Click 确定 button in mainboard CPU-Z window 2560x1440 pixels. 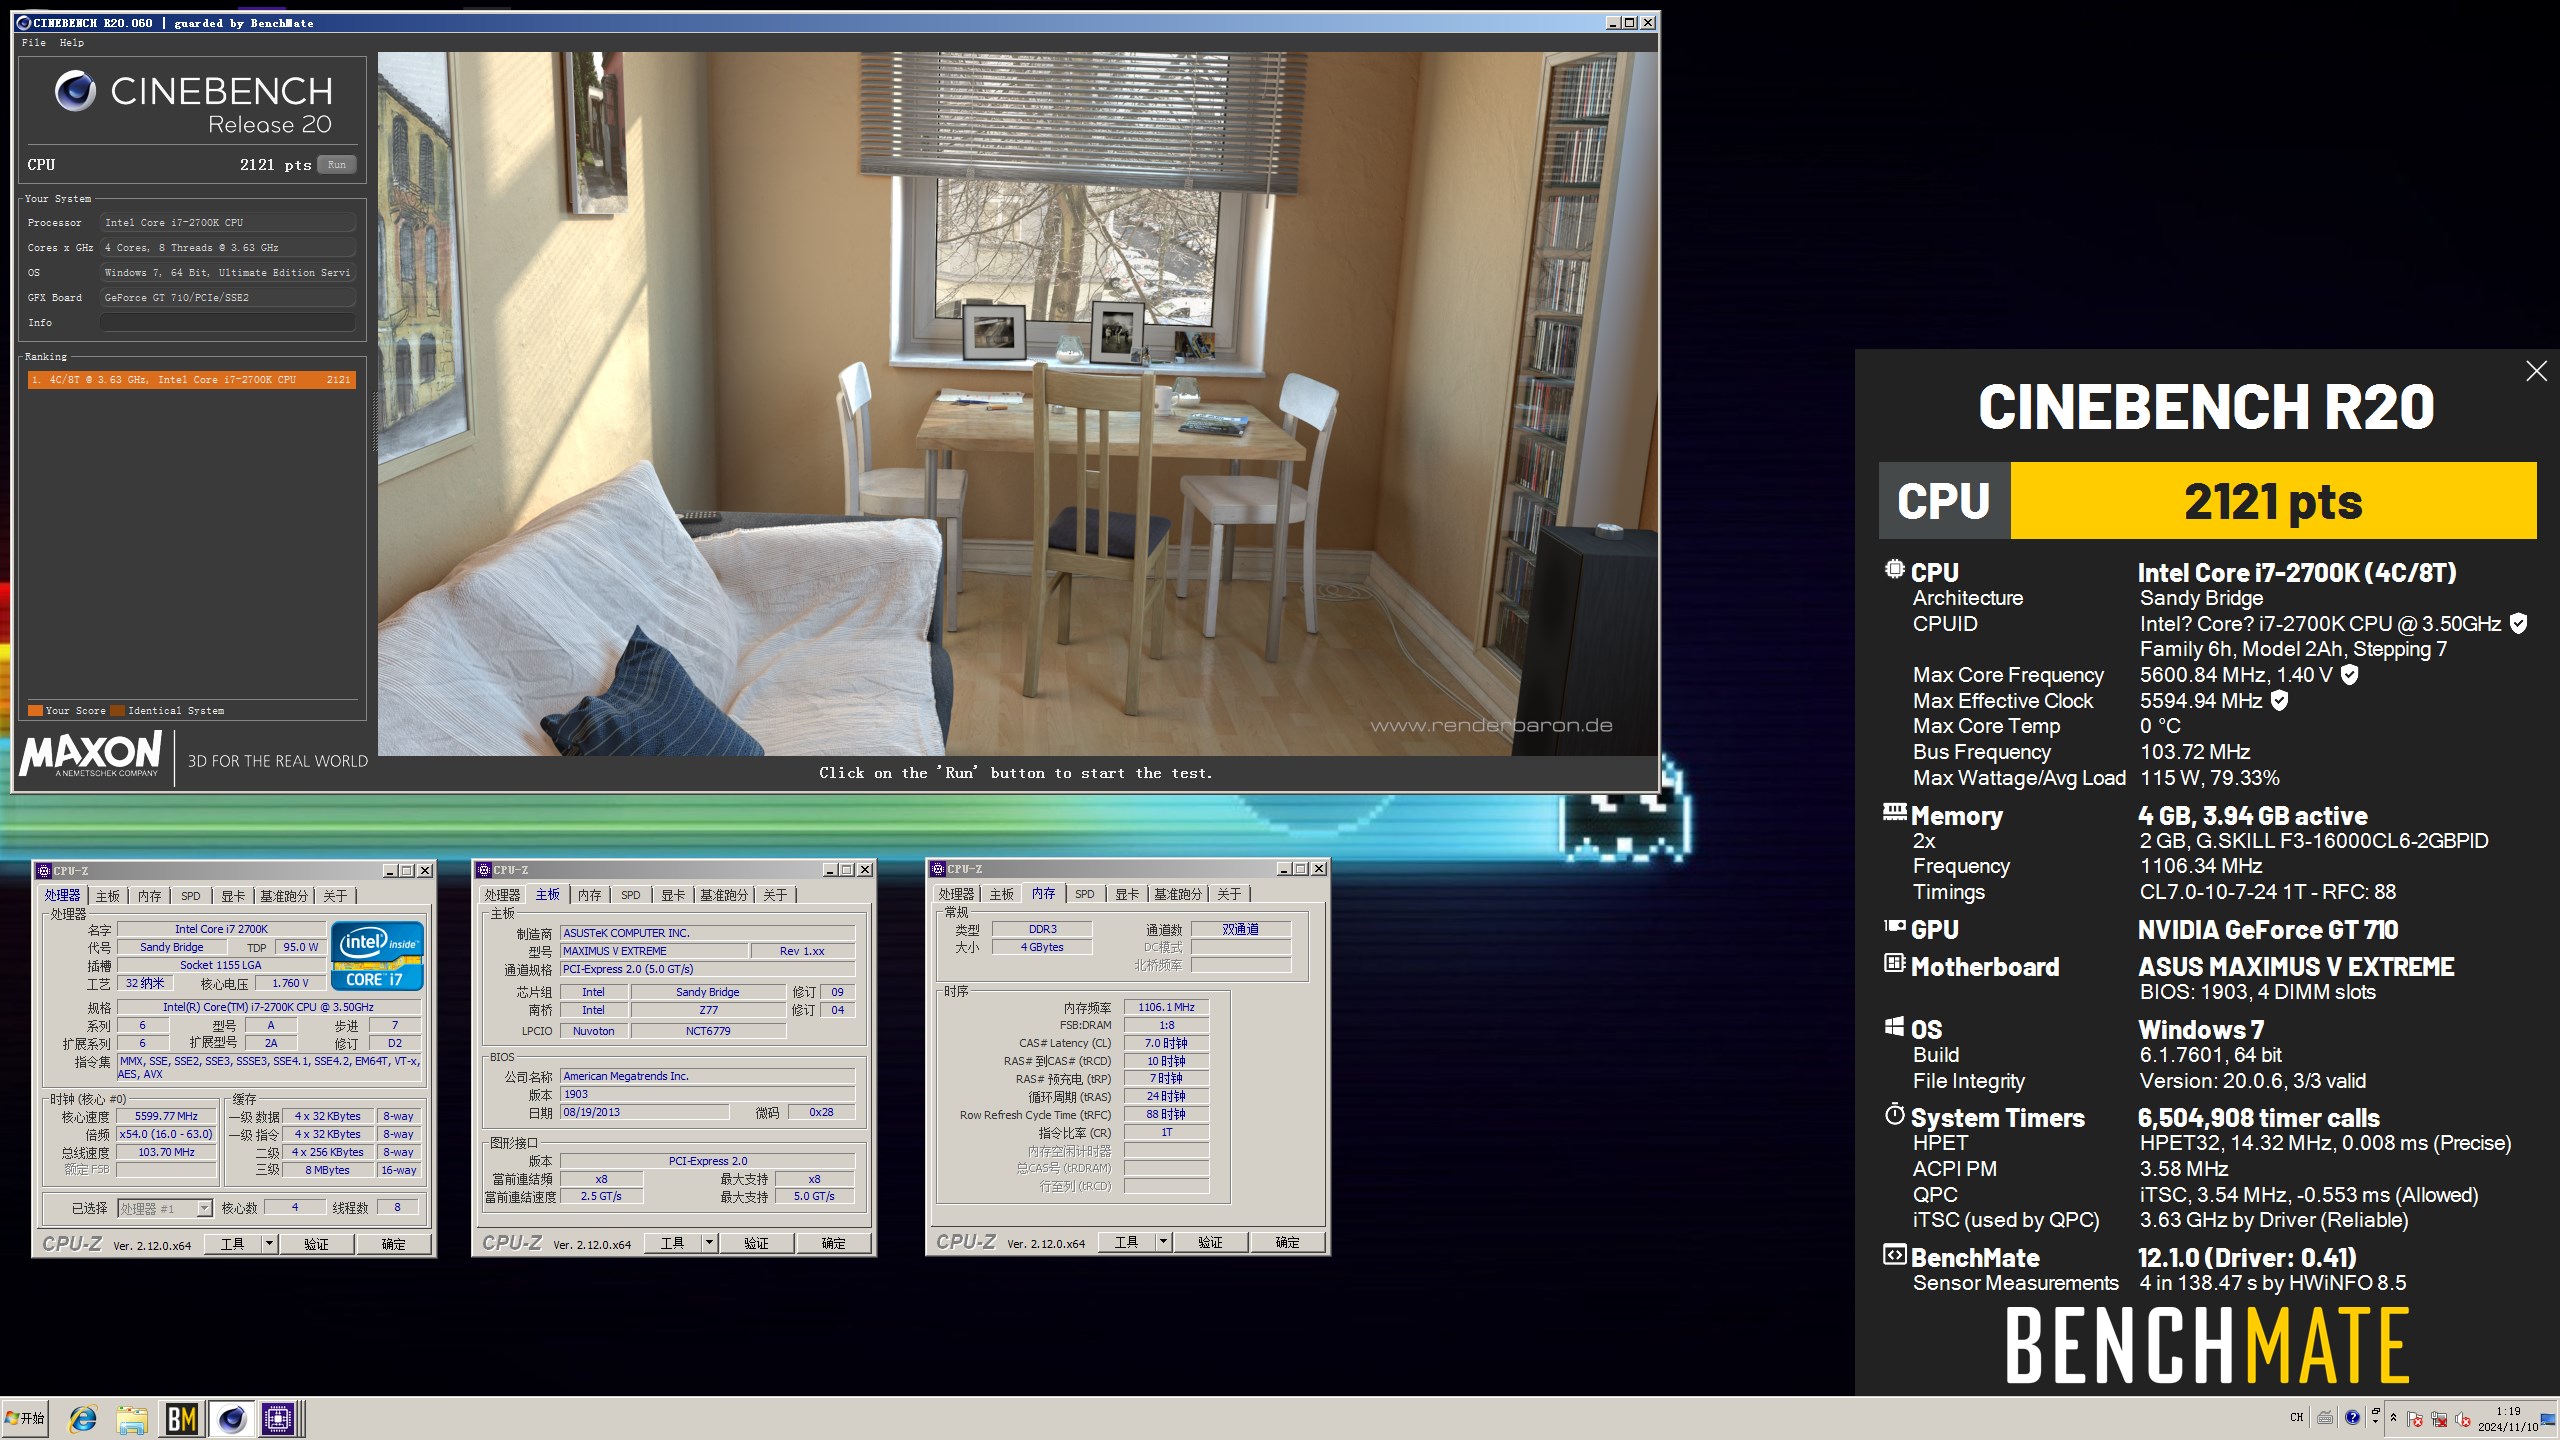click(833, 1243)
